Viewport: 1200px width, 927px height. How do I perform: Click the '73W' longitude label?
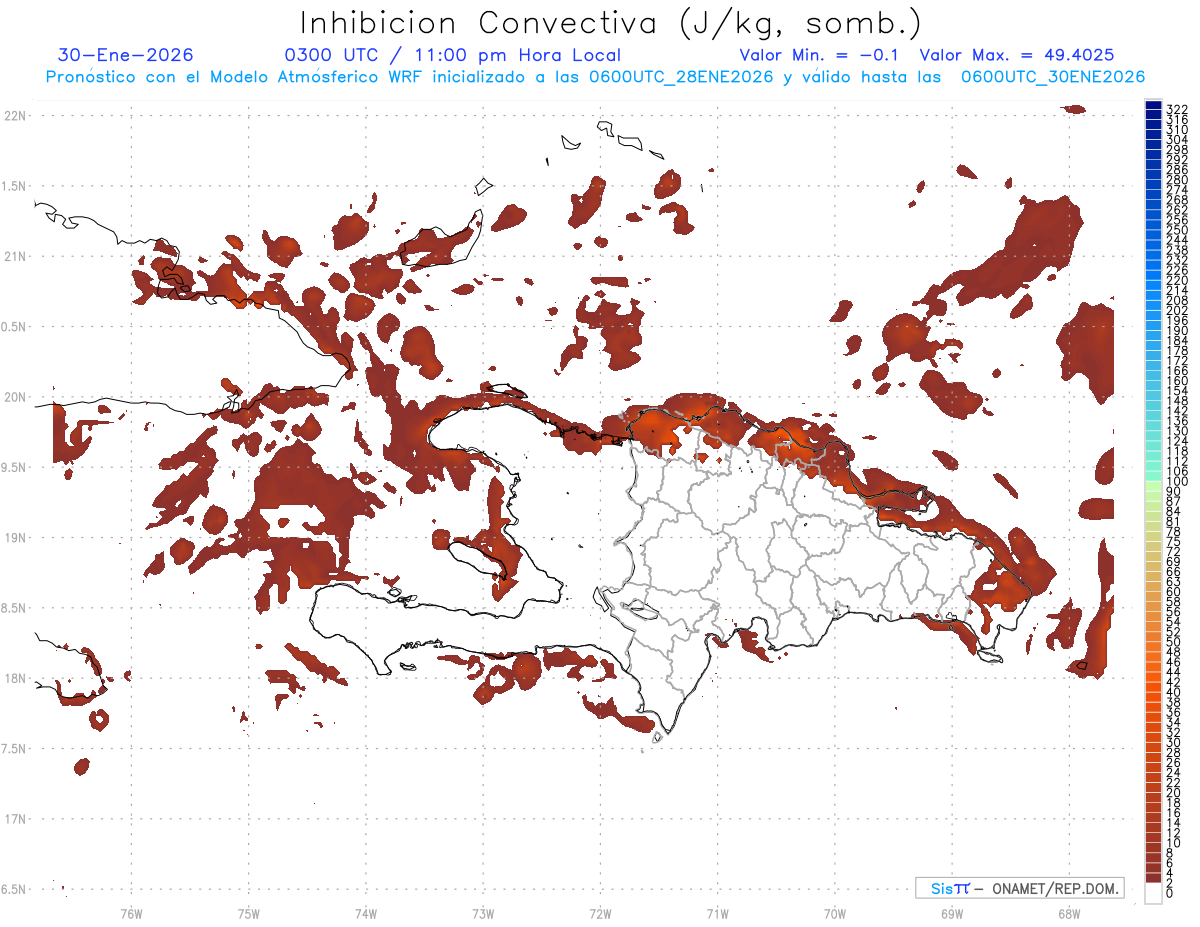[483, 913]
